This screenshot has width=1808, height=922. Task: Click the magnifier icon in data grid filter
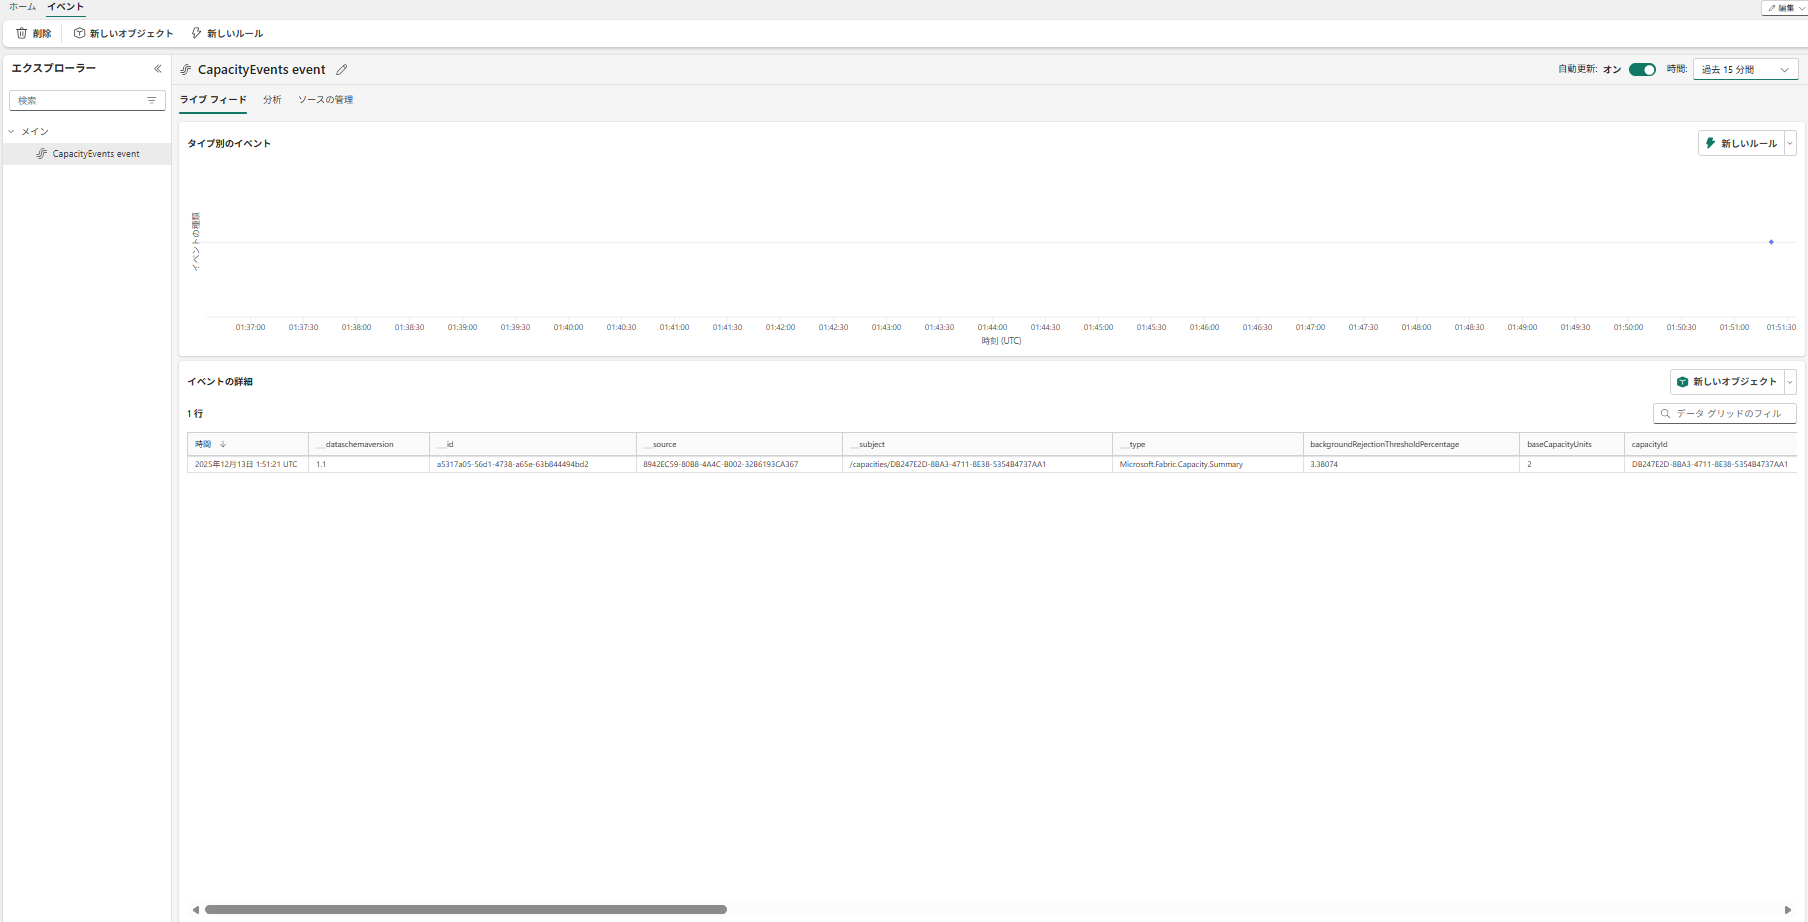(x=1665, y=413)
